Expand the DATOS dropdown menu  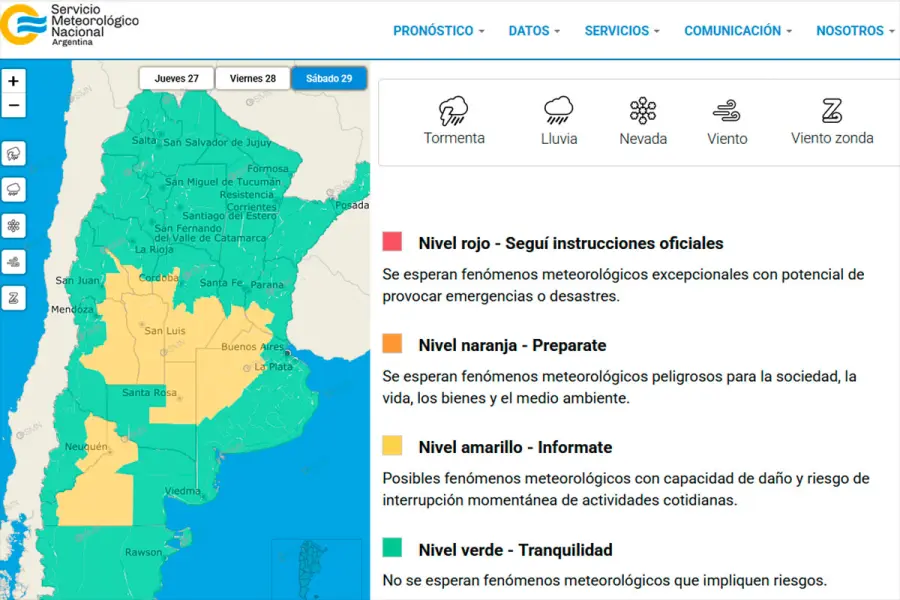(534, 31)
